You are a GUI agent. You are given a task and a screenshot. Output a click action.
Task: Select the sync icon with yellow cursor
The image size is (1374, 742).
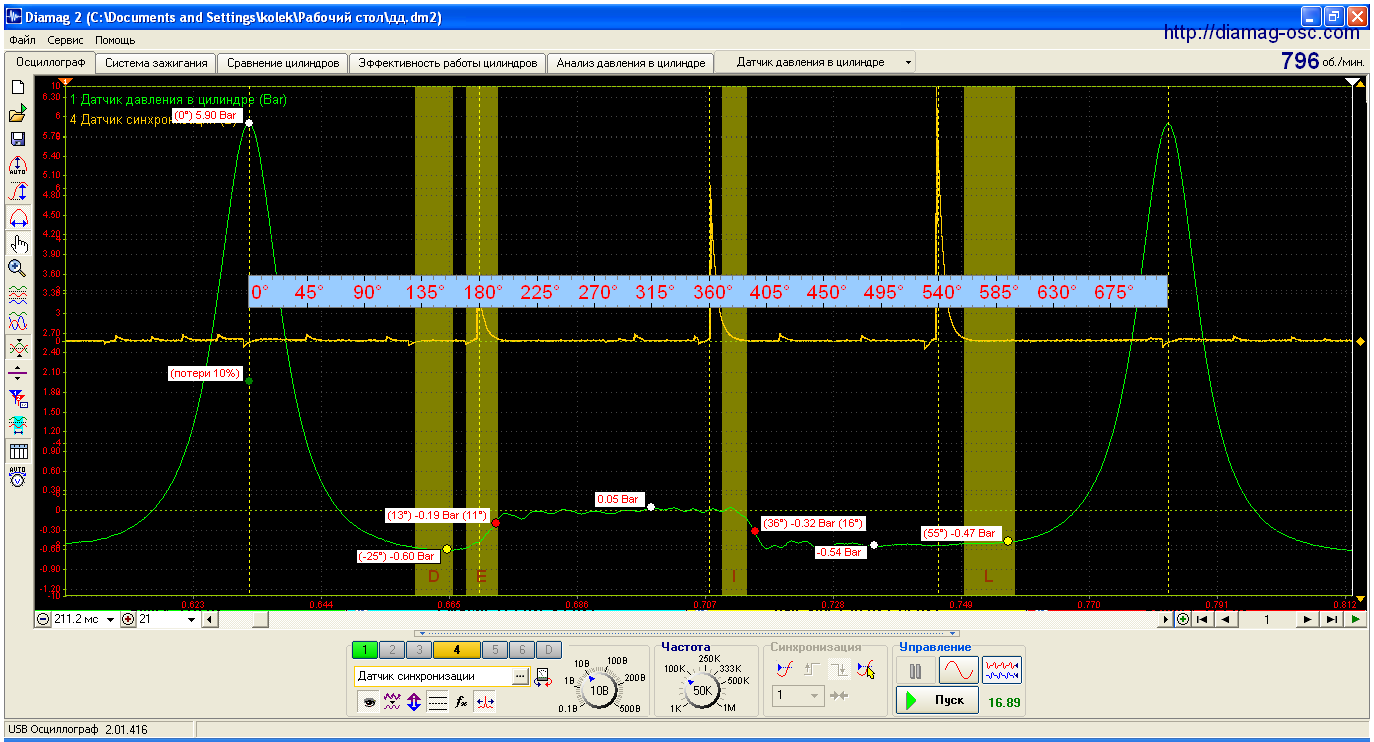[866, 669]
